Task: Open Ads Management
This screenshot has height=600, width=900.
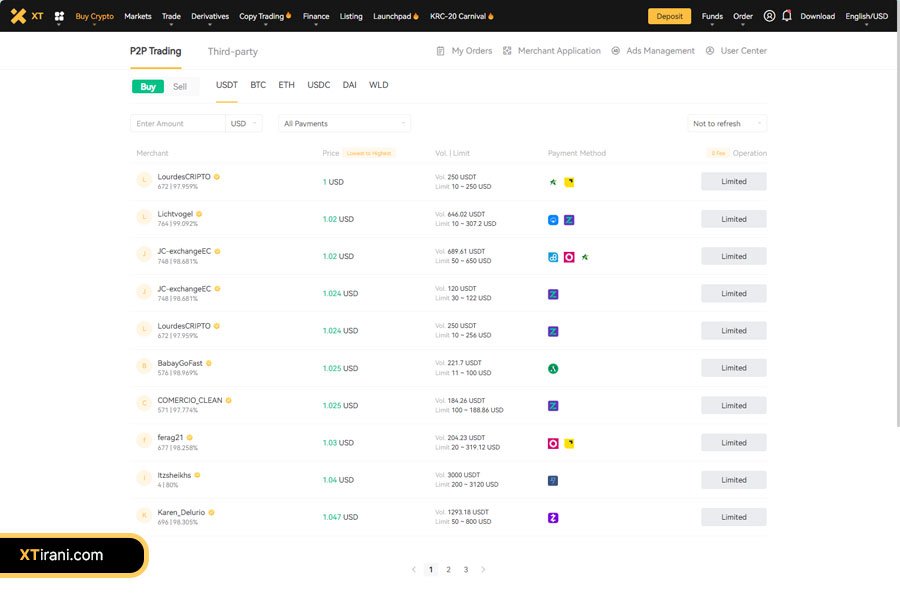Action: pos(653,51)
